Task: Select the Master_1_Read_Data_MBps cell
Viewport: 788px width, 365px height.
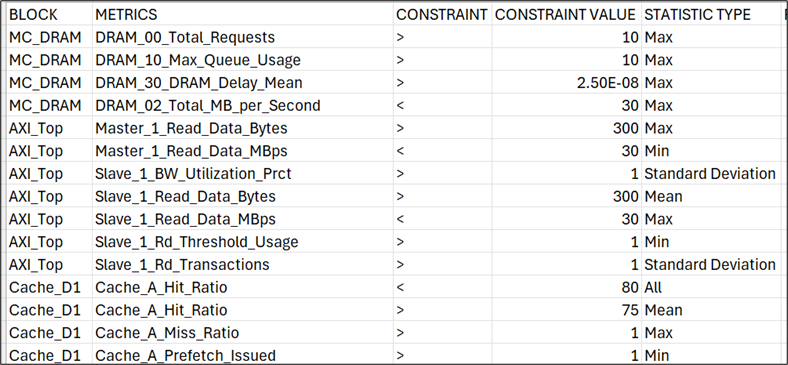Action: click(x=243, y=151)
